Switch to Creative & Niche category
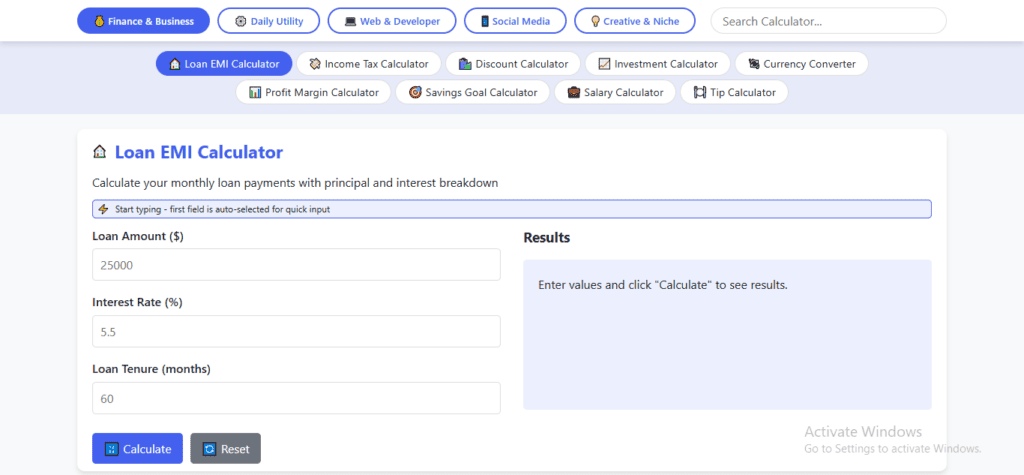This screenshot has width=1024, height=475. point(635,21)
